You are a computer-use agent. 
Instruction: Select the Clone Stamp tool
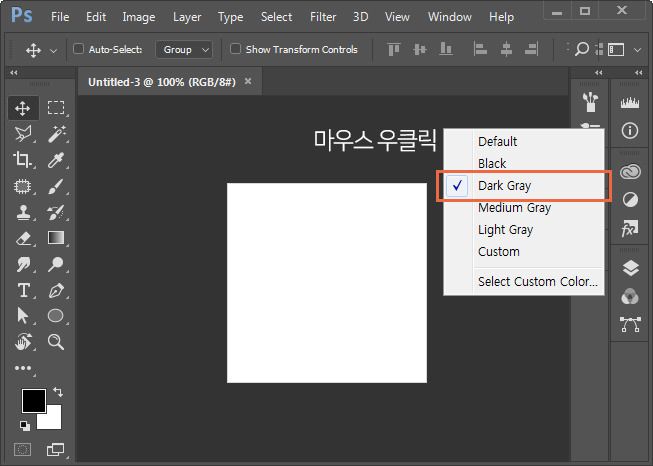pyautogui.click(x=22, y=212)
